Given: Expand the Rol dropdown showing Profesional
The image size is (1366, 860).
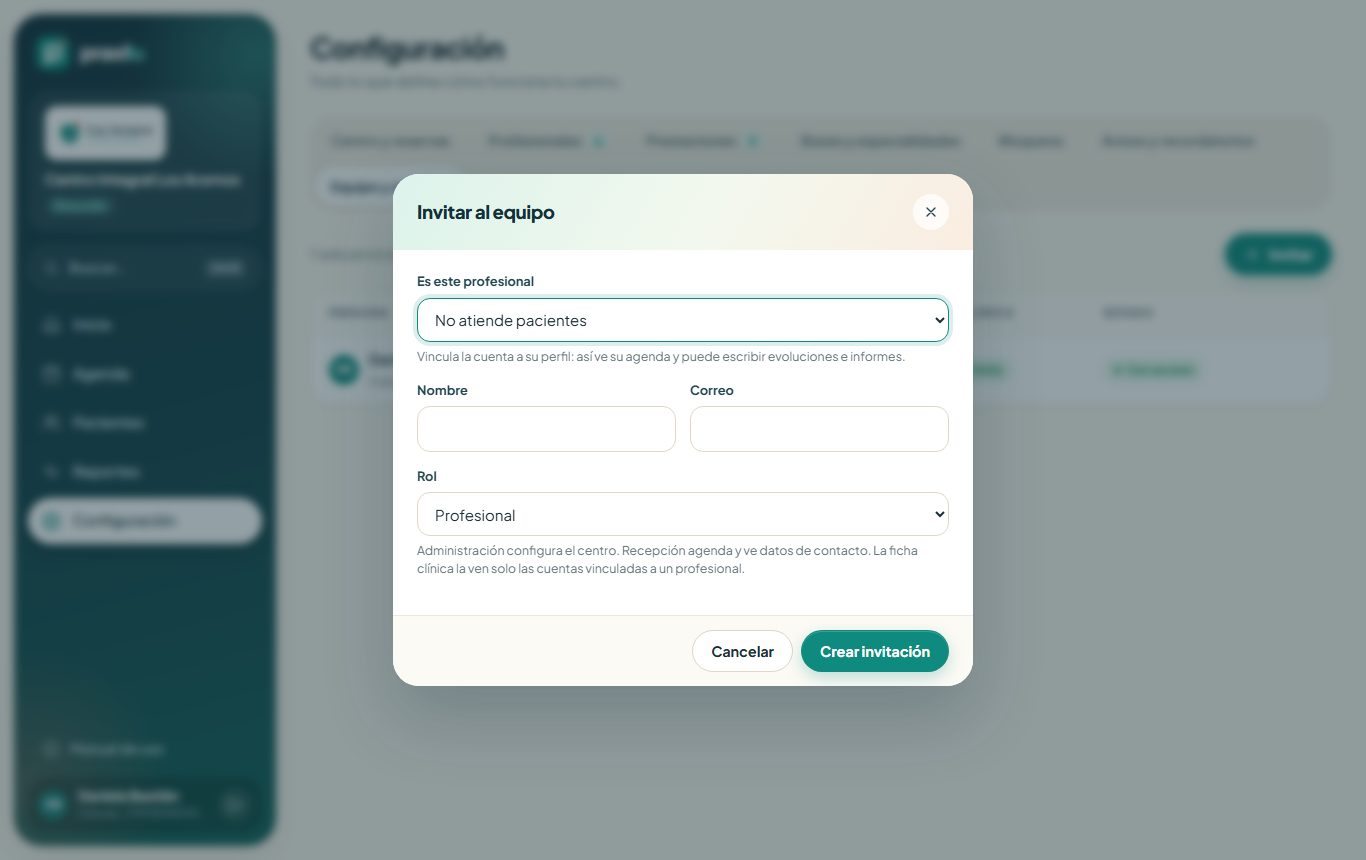Looking at the screenshot, I should (682, 514).
